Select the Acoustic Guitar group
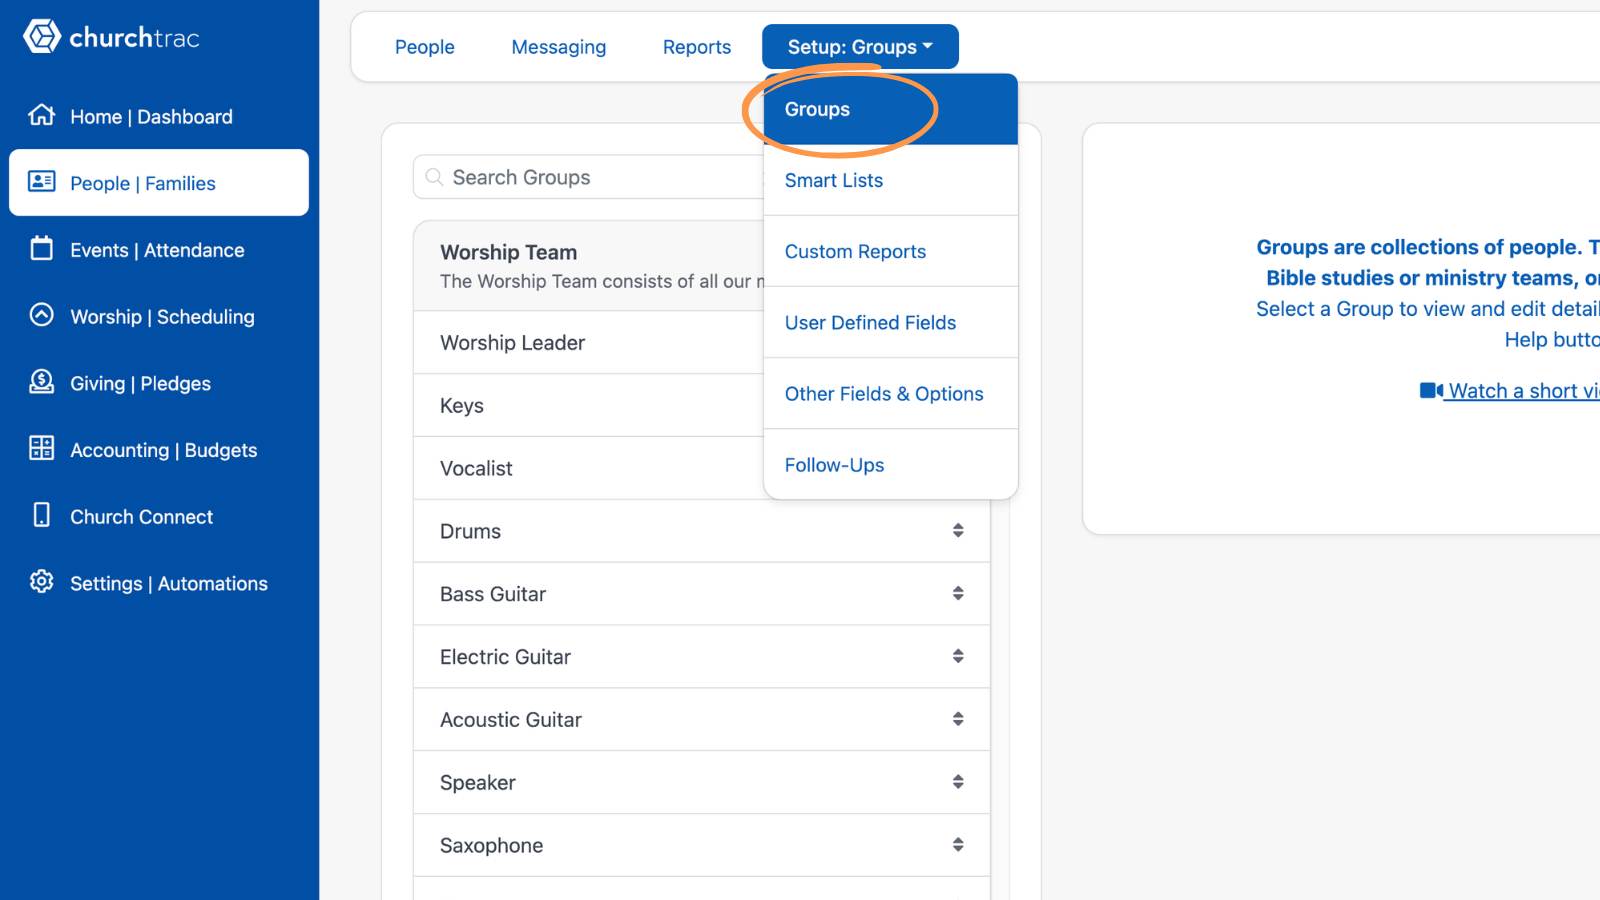This screenshot has width=1600, height=900. tap(701, 720)
